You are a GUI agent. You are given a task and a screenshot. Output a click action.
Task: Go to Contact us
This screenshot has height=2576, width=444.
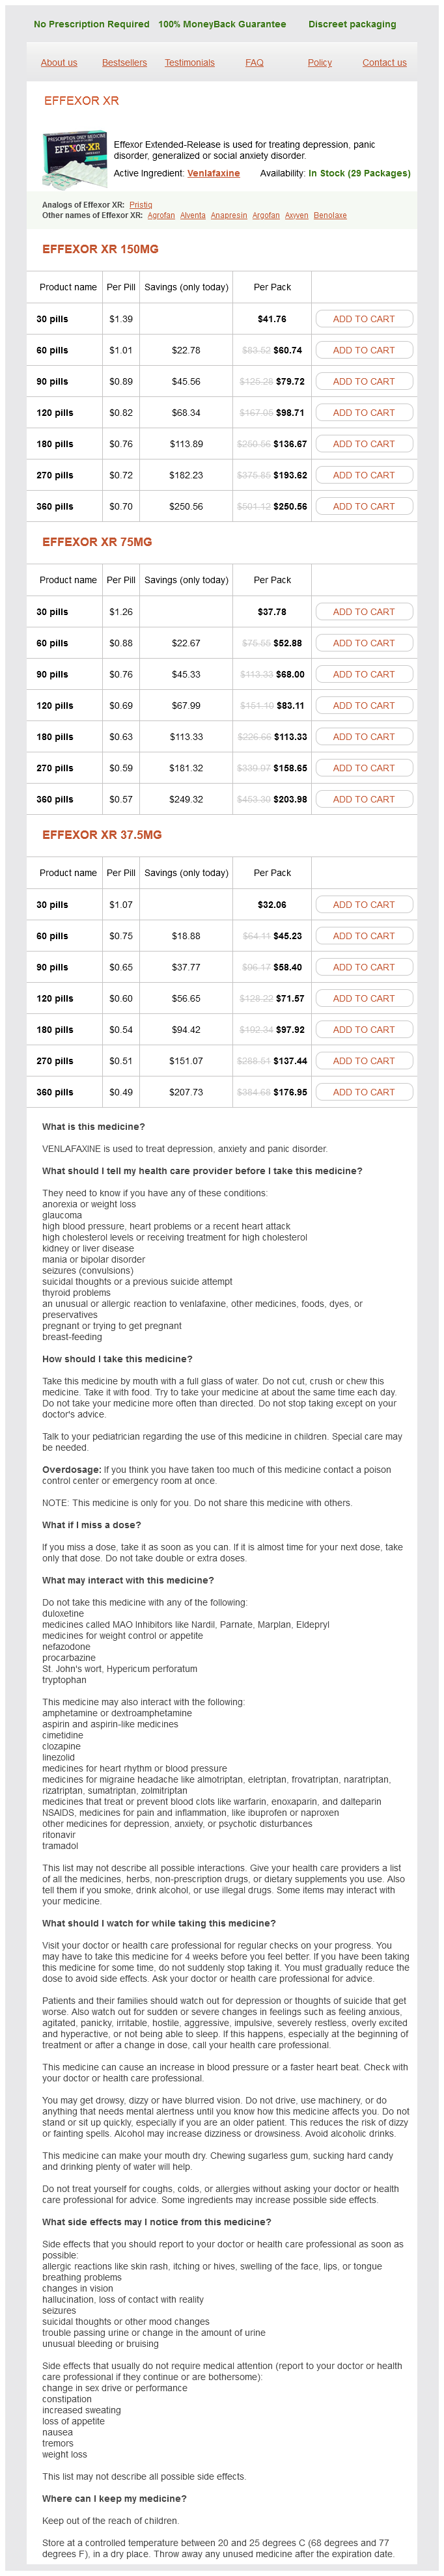(x=384, y=63)
